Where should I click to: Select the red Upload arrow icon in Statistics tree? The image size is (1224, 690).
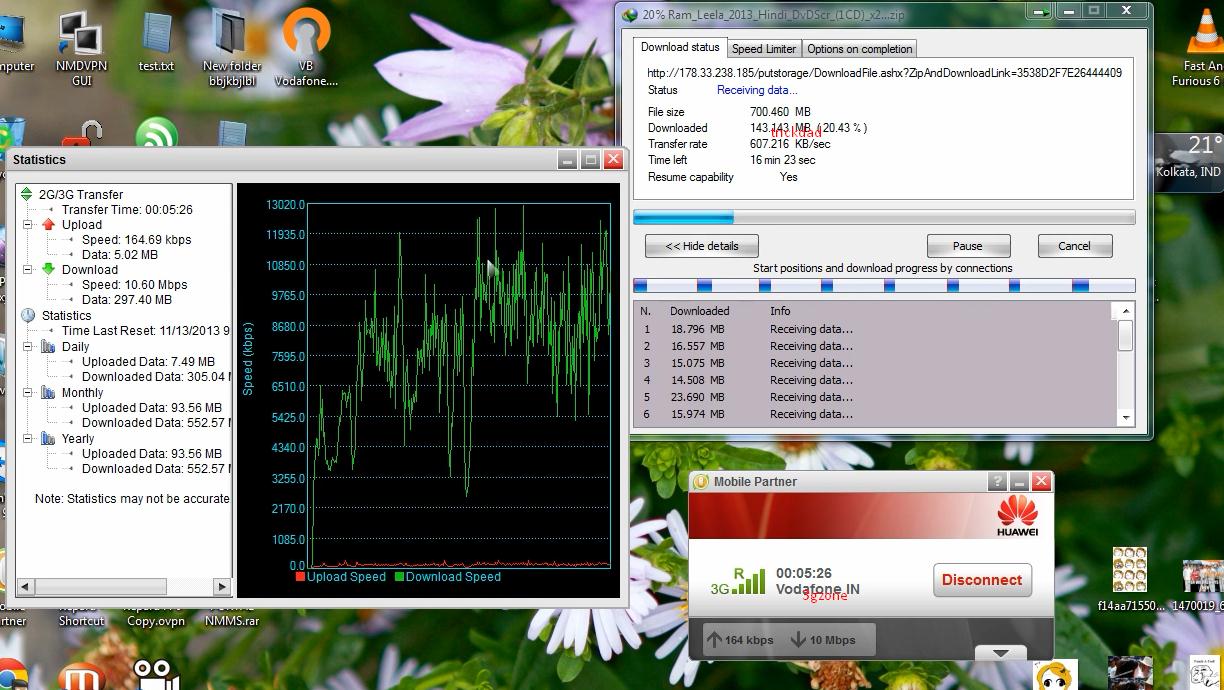(48, 225)
